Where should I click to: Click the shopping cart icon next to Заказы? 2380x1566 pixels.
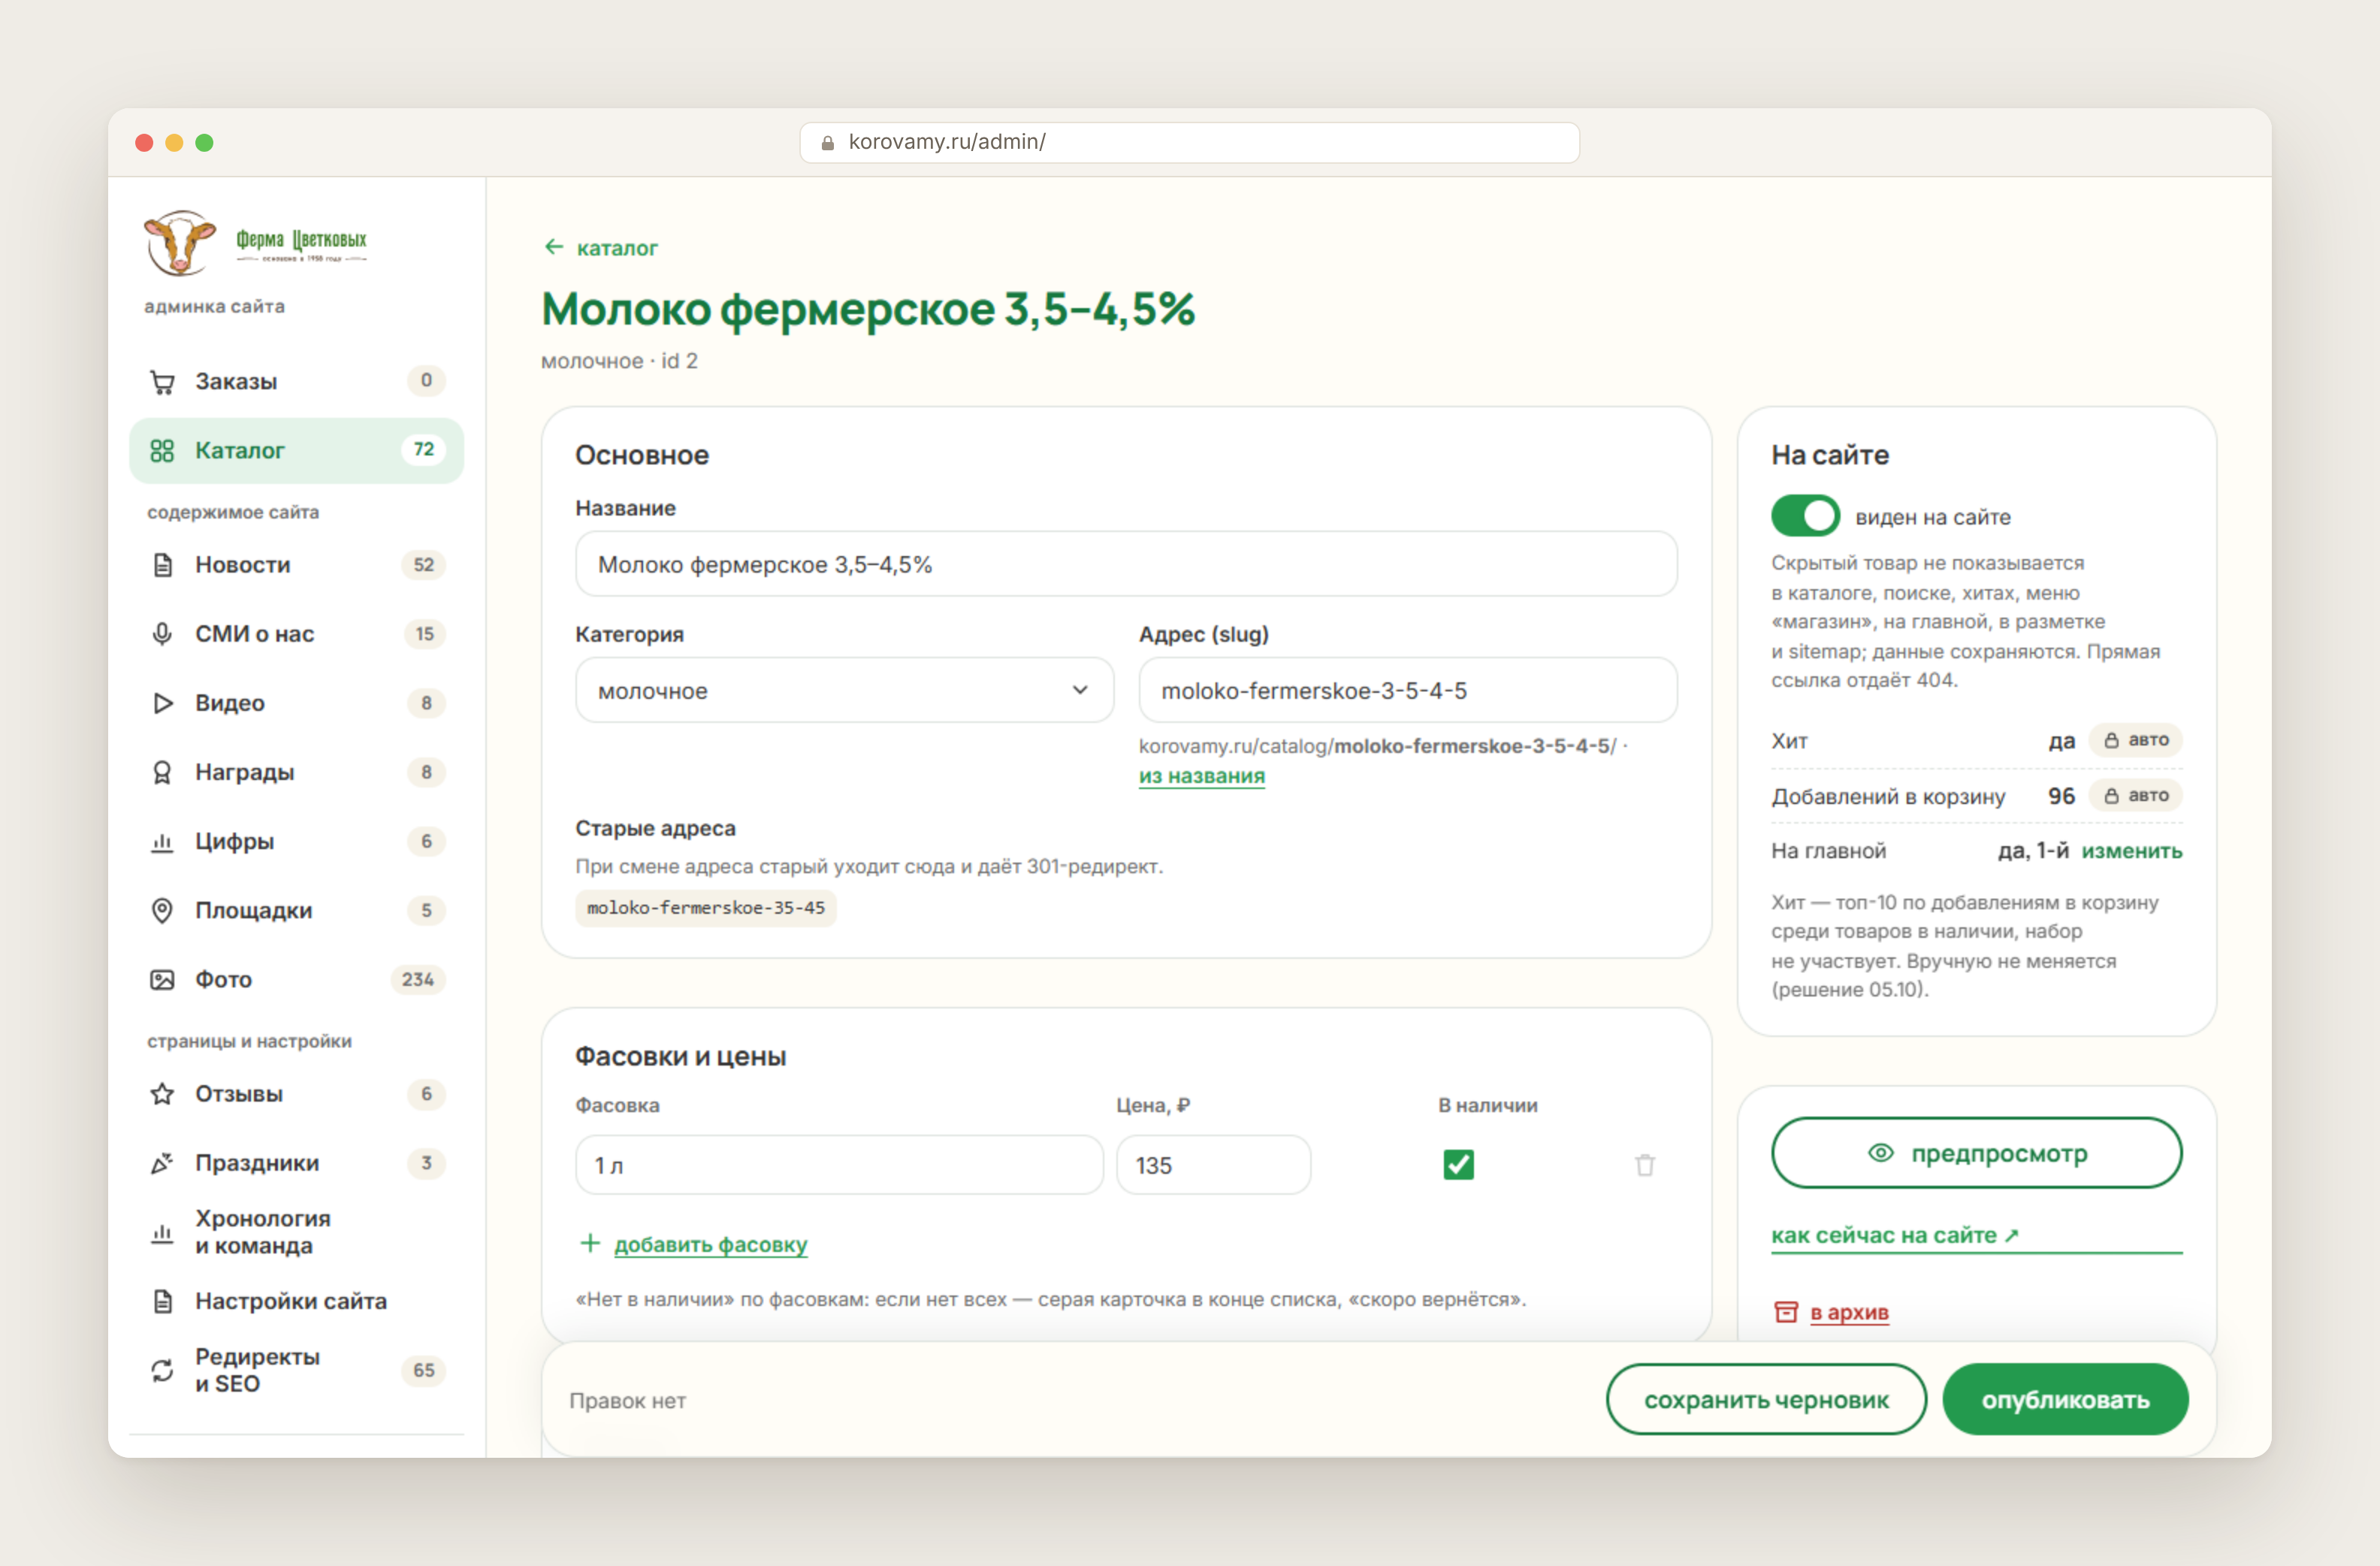click(162, 381)
